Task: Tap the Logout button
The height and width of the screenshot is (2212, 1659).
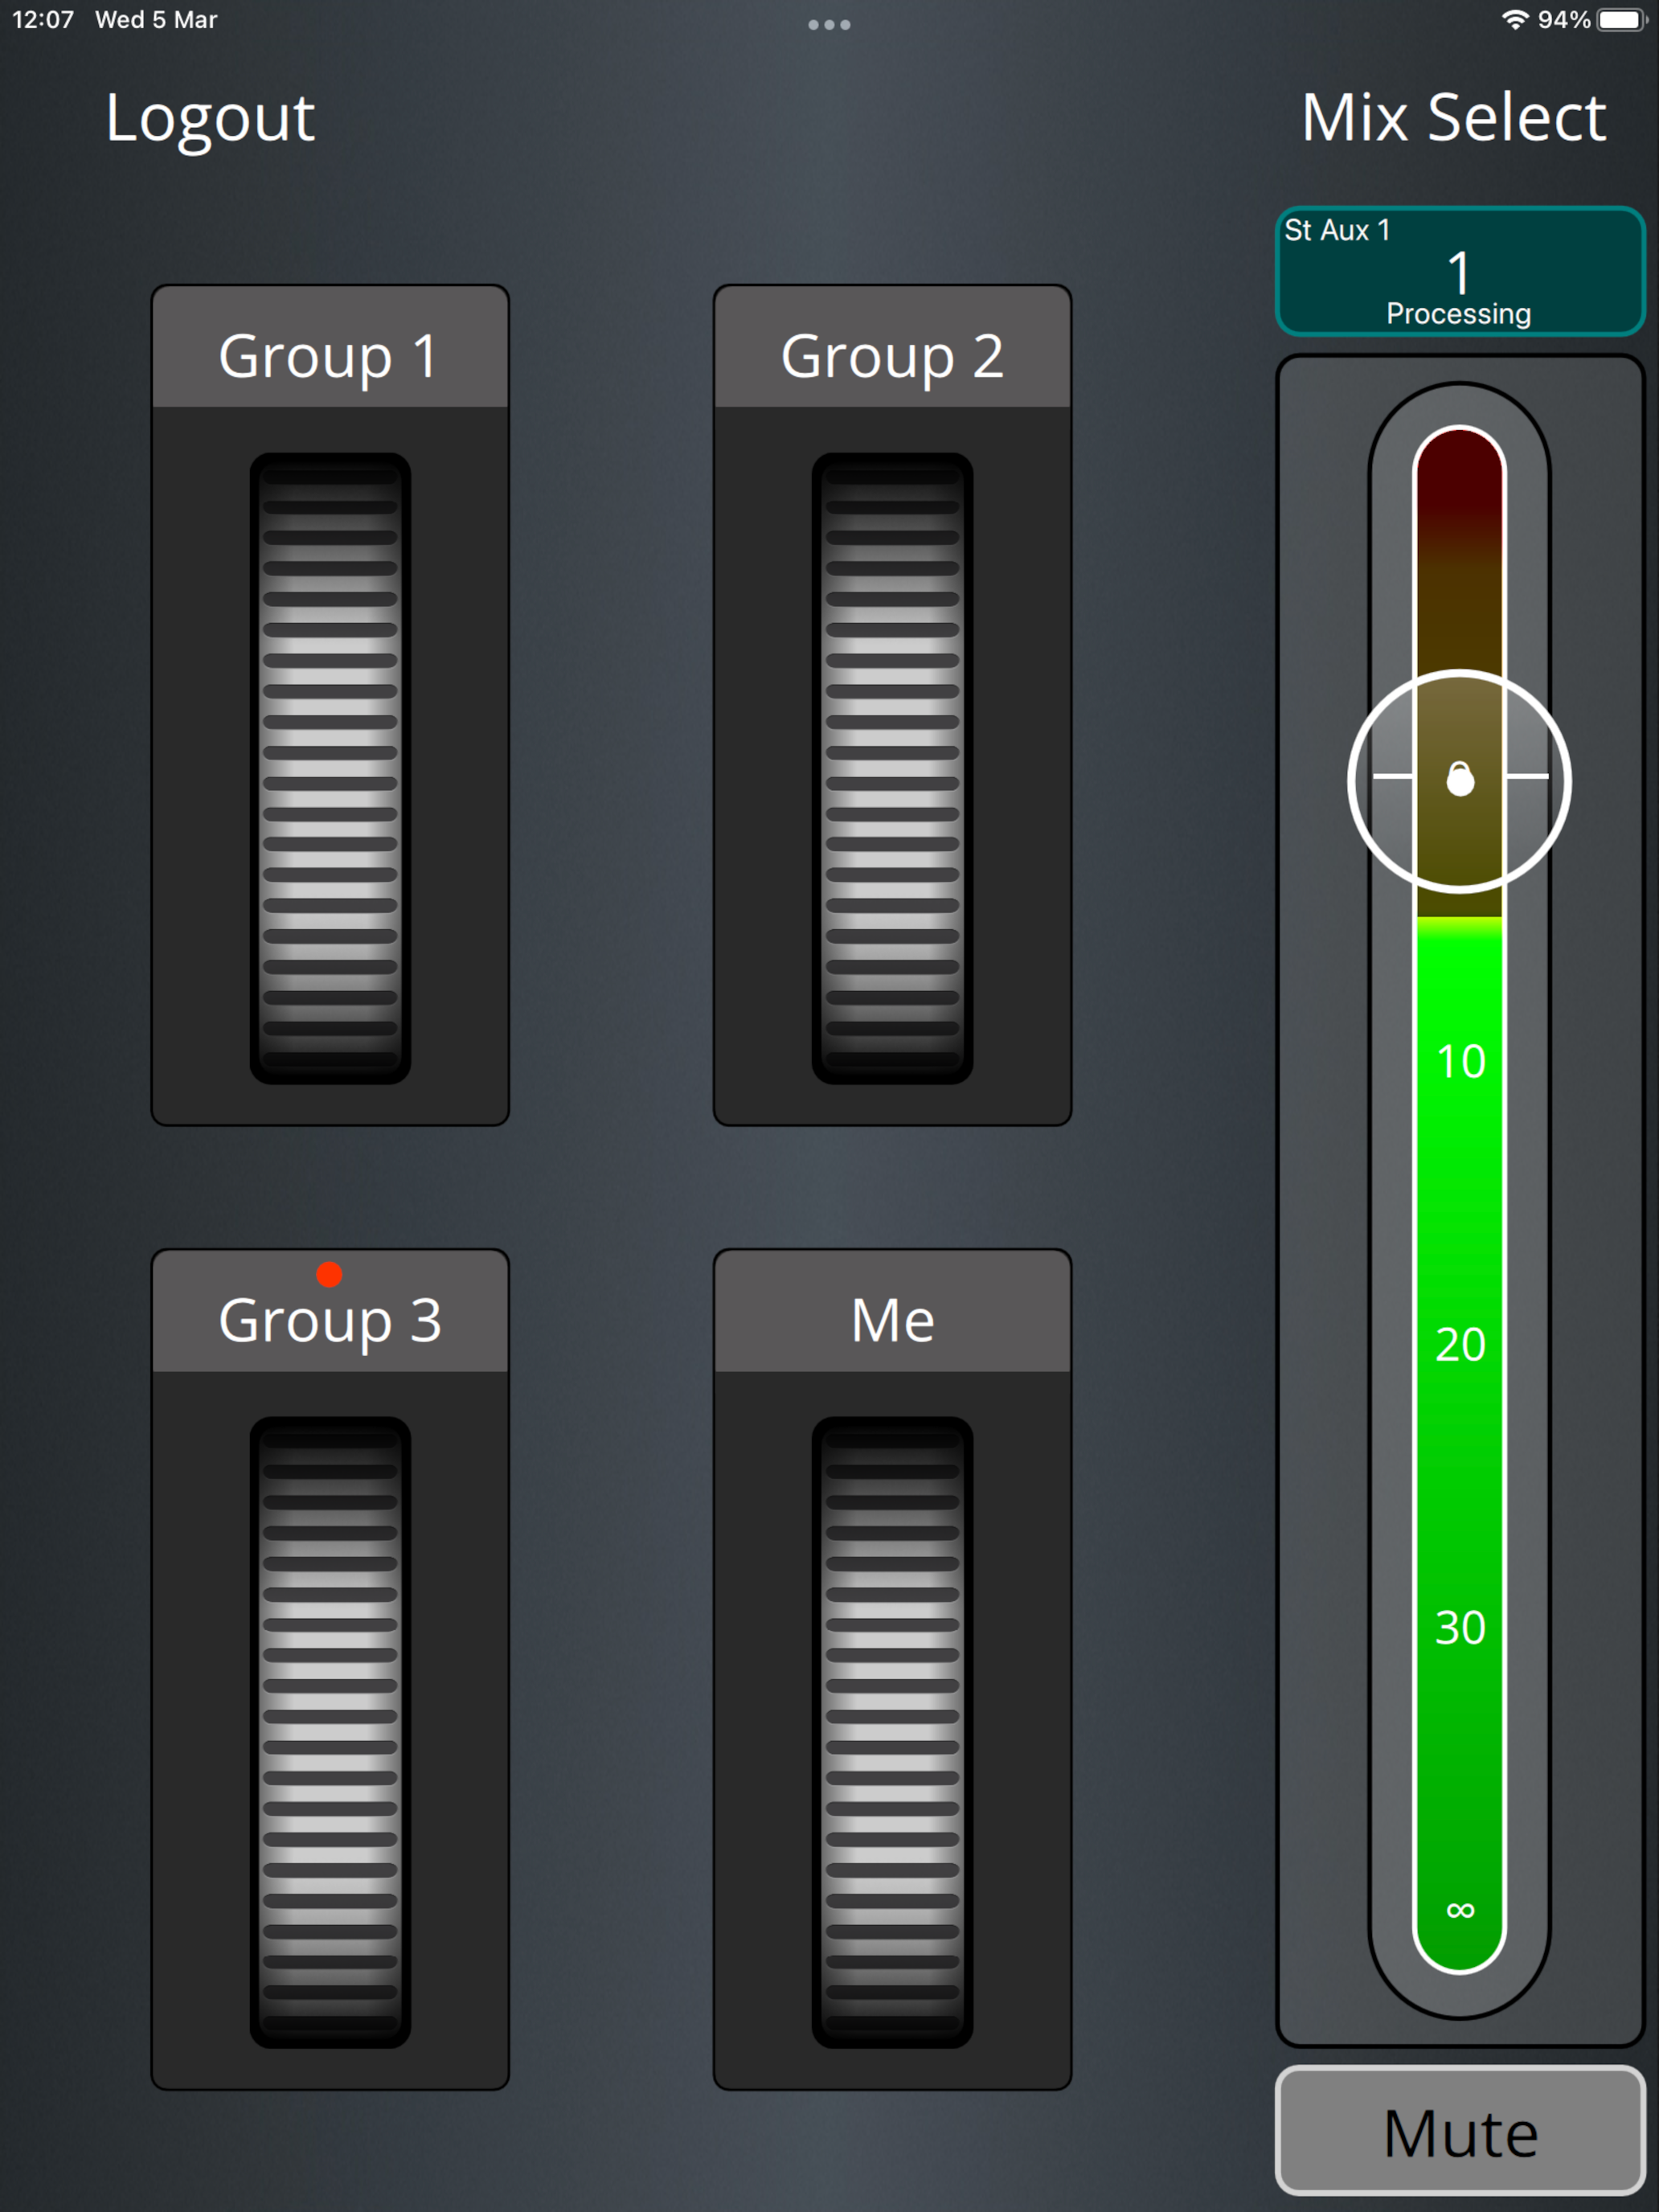Action: (x=210, y=119)
